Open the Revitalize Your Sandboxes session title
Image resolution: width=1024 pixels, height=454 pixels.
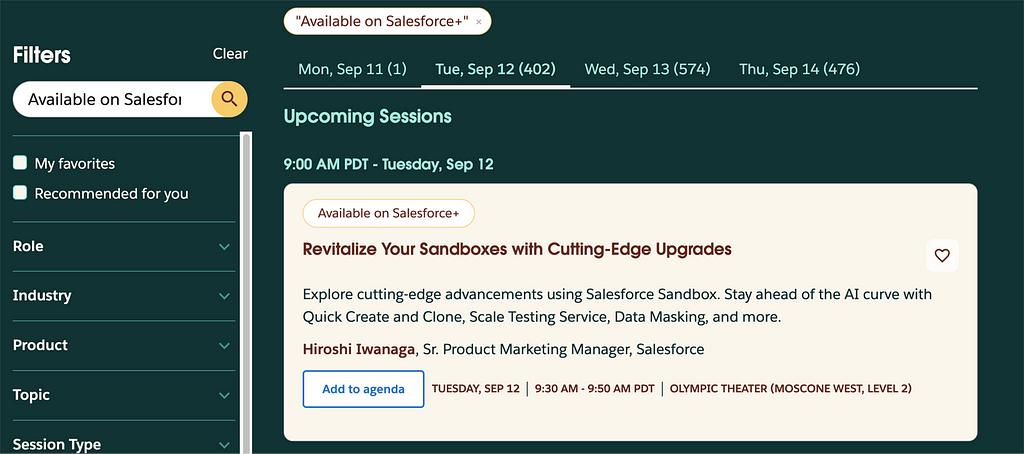517,249
